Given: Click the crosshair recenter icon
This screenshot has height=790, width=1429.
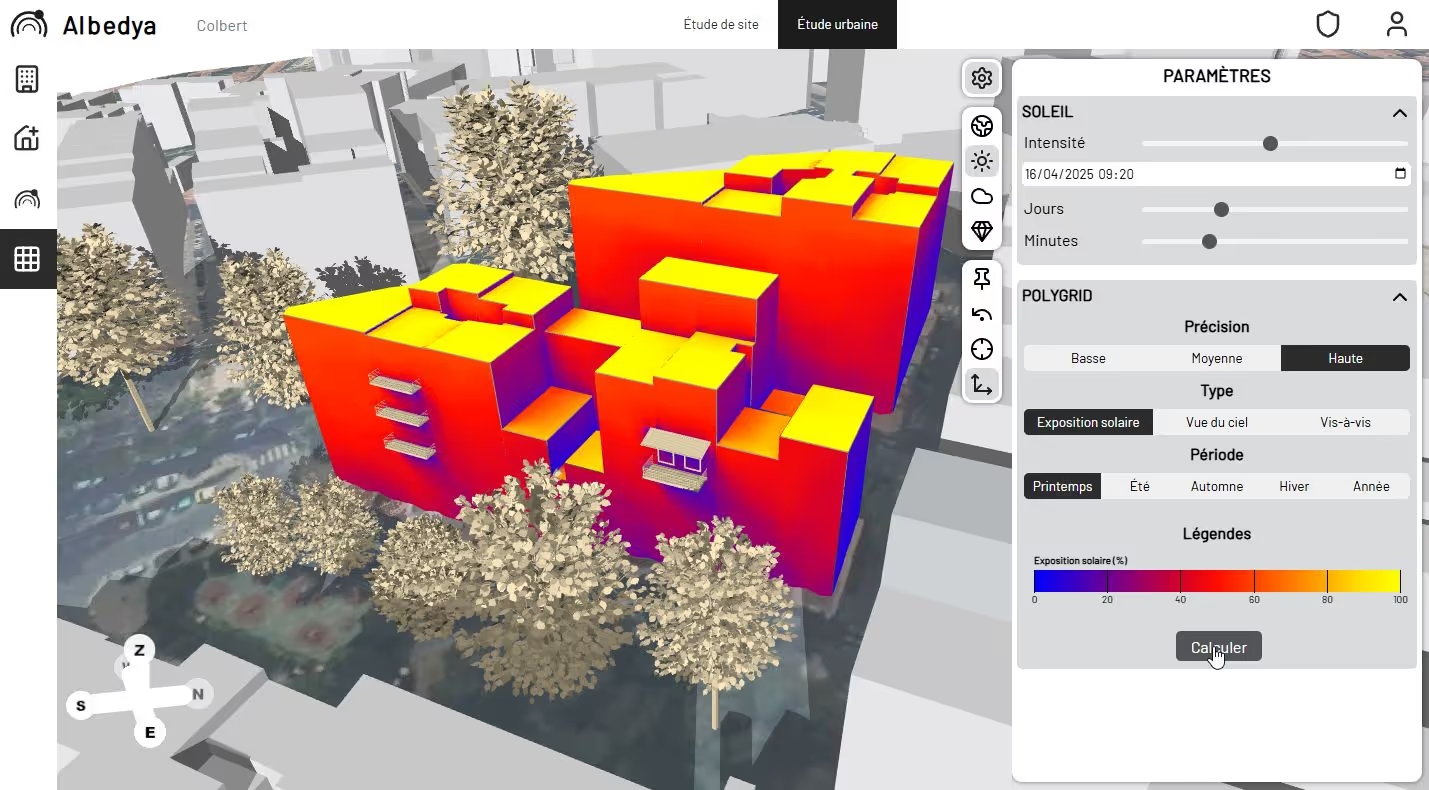Looking at the screenshot, I should click(982, 350).
